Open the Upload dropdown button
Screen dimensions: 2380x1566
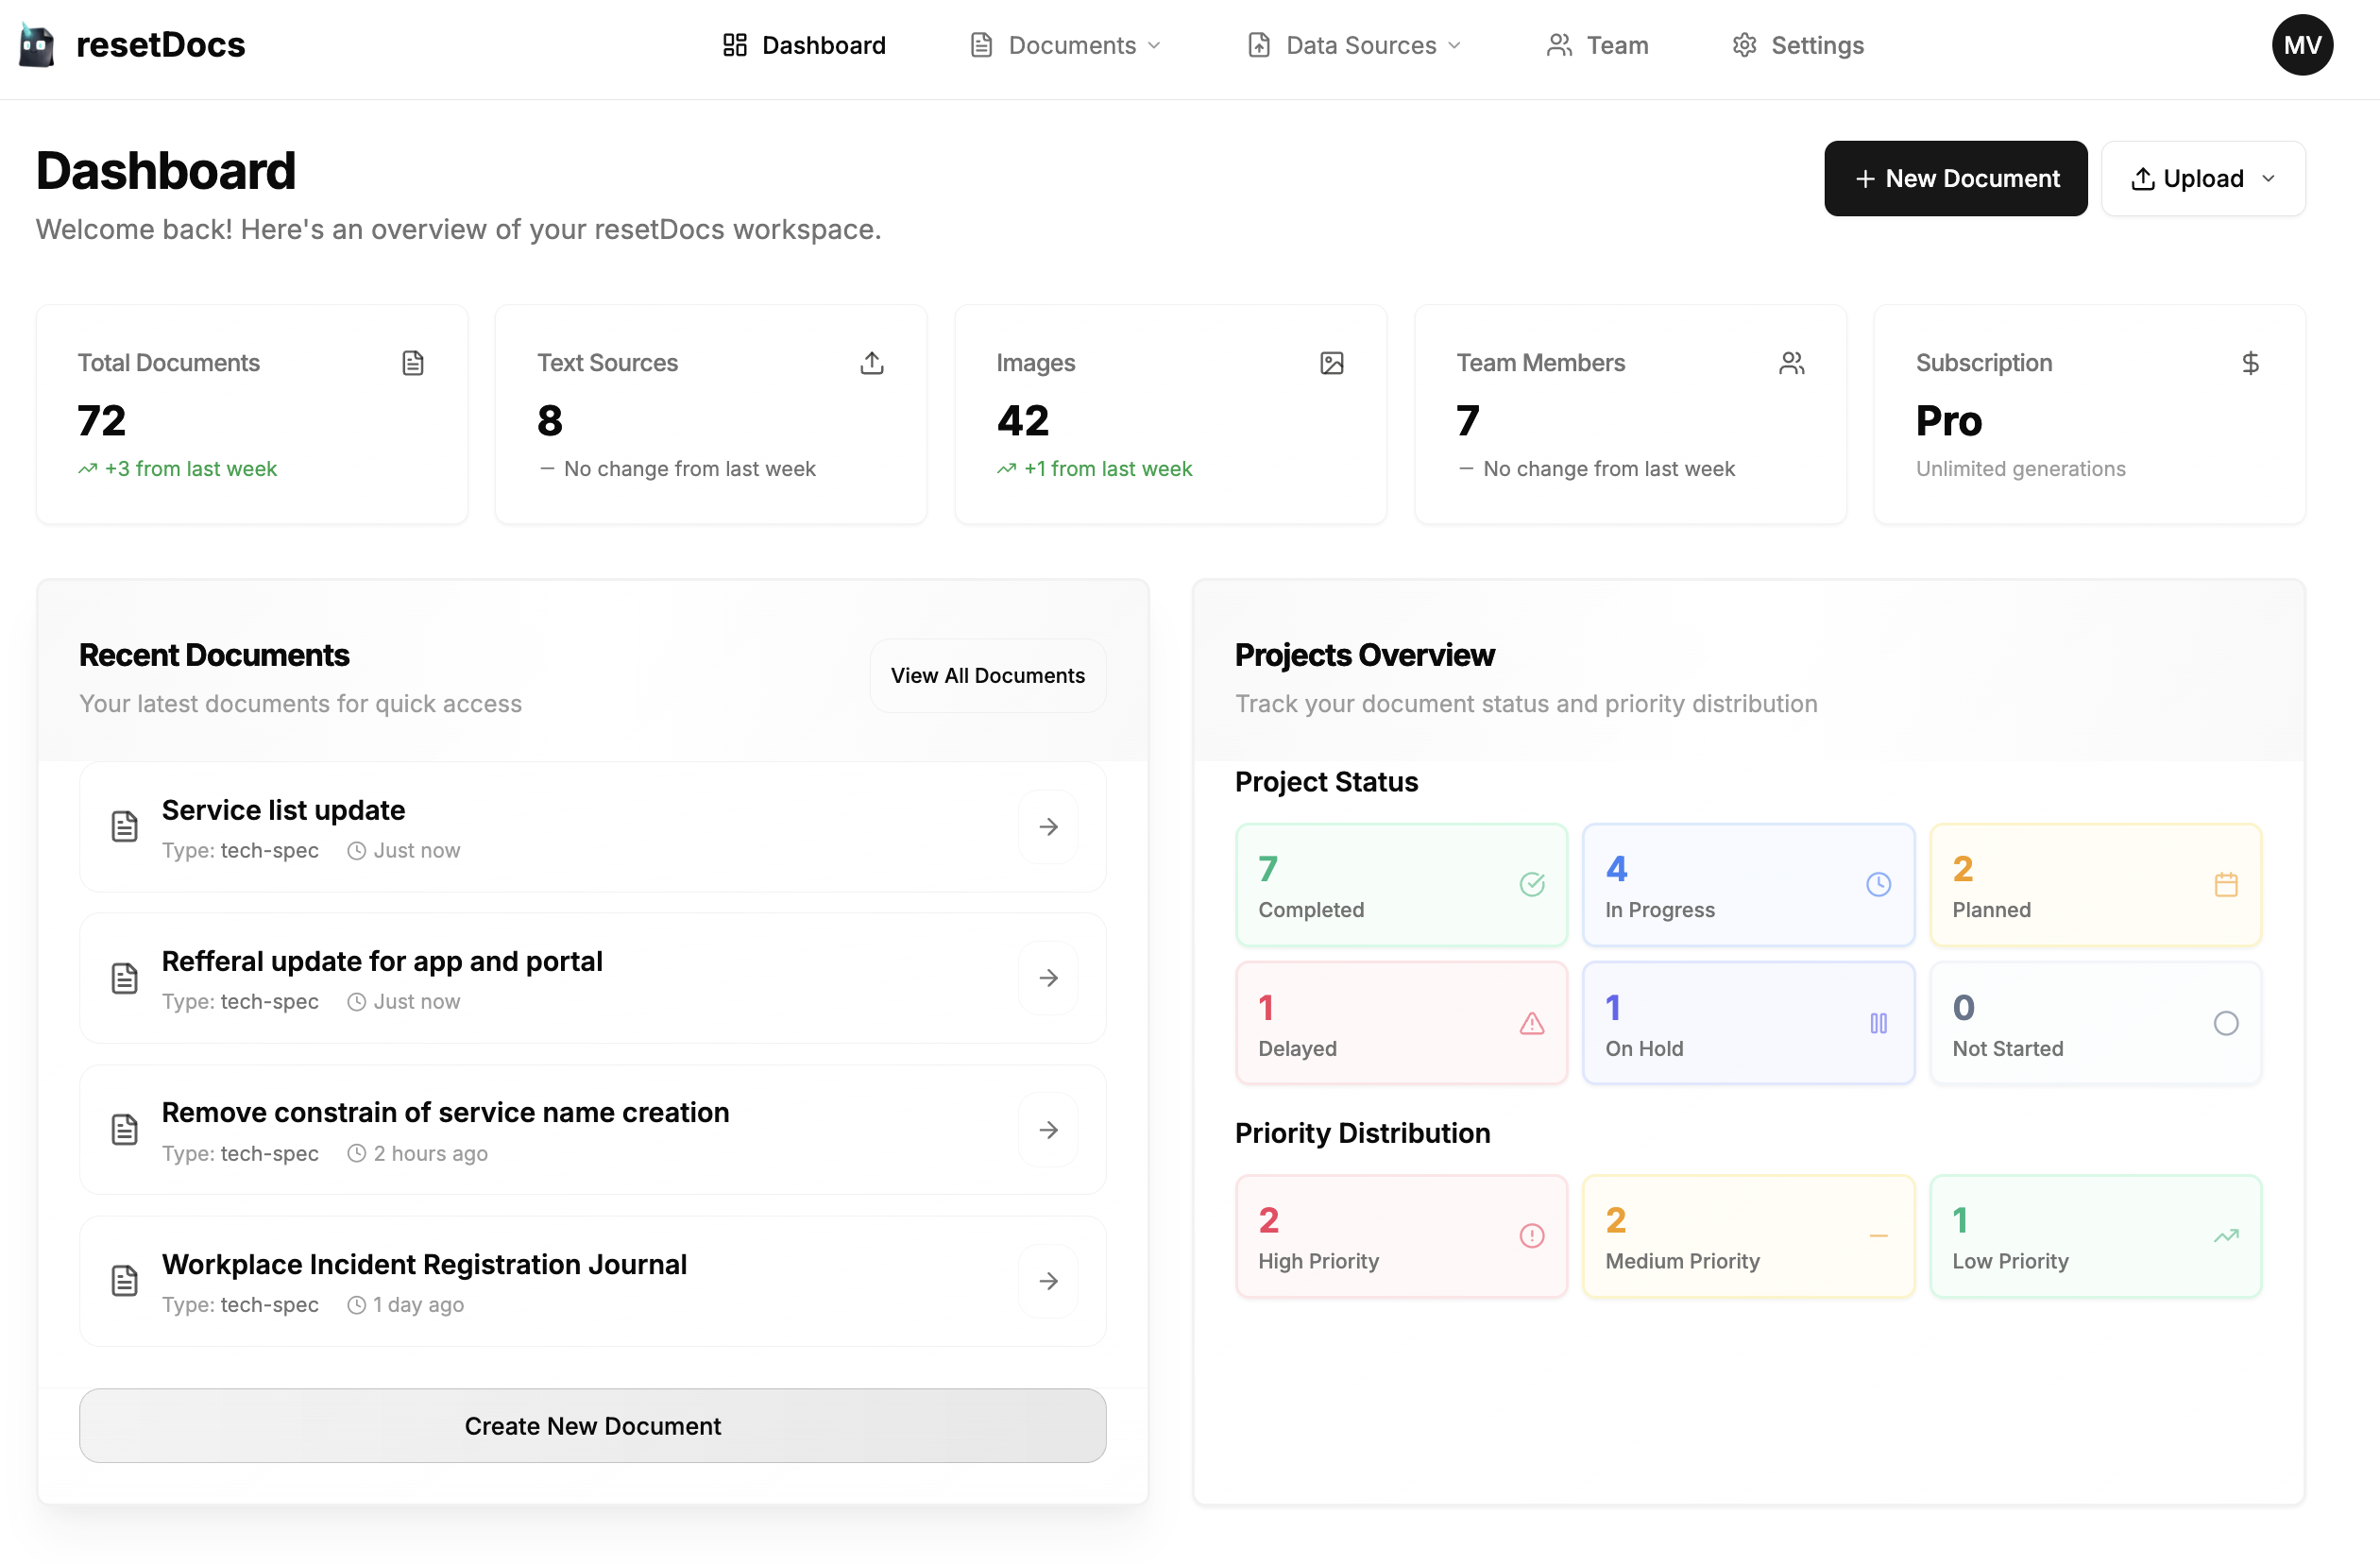2203,179
